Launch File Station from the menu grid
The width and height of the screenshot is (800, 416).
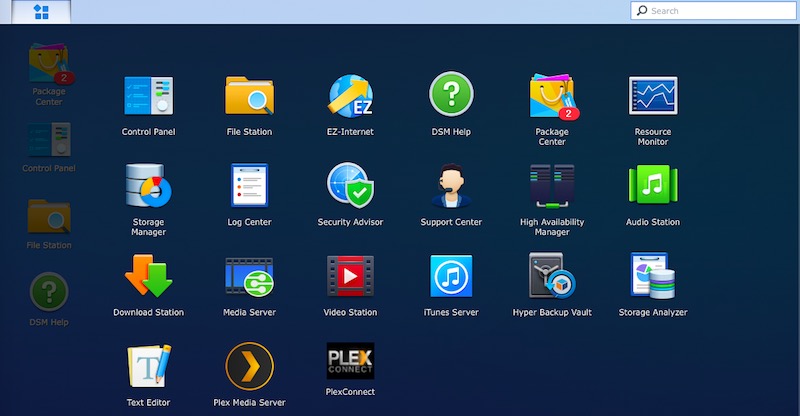click(x=249, y=95)
